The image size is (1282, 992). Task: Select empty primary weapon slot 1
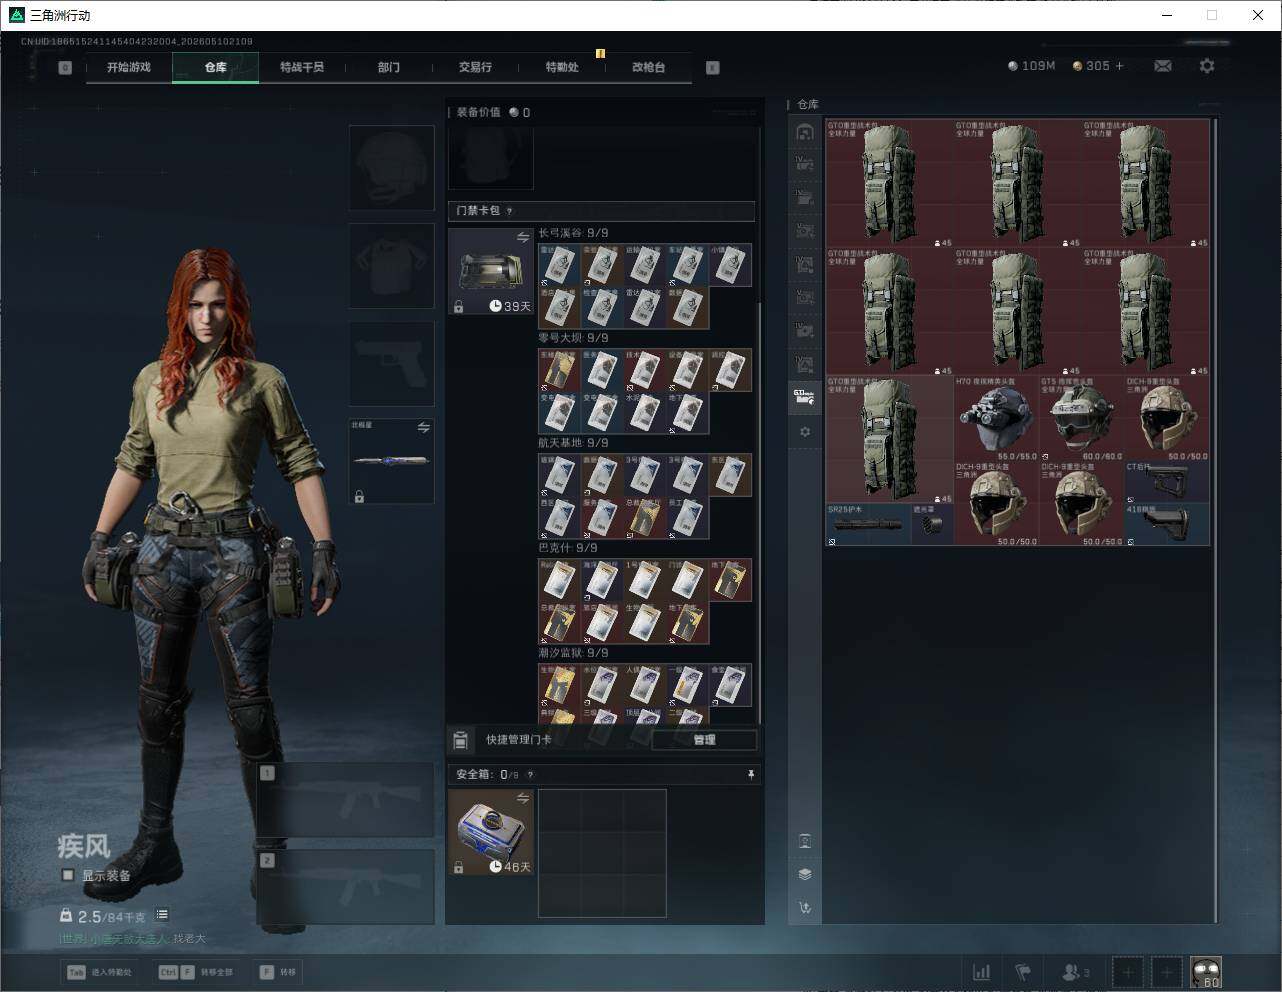(345, 799)
